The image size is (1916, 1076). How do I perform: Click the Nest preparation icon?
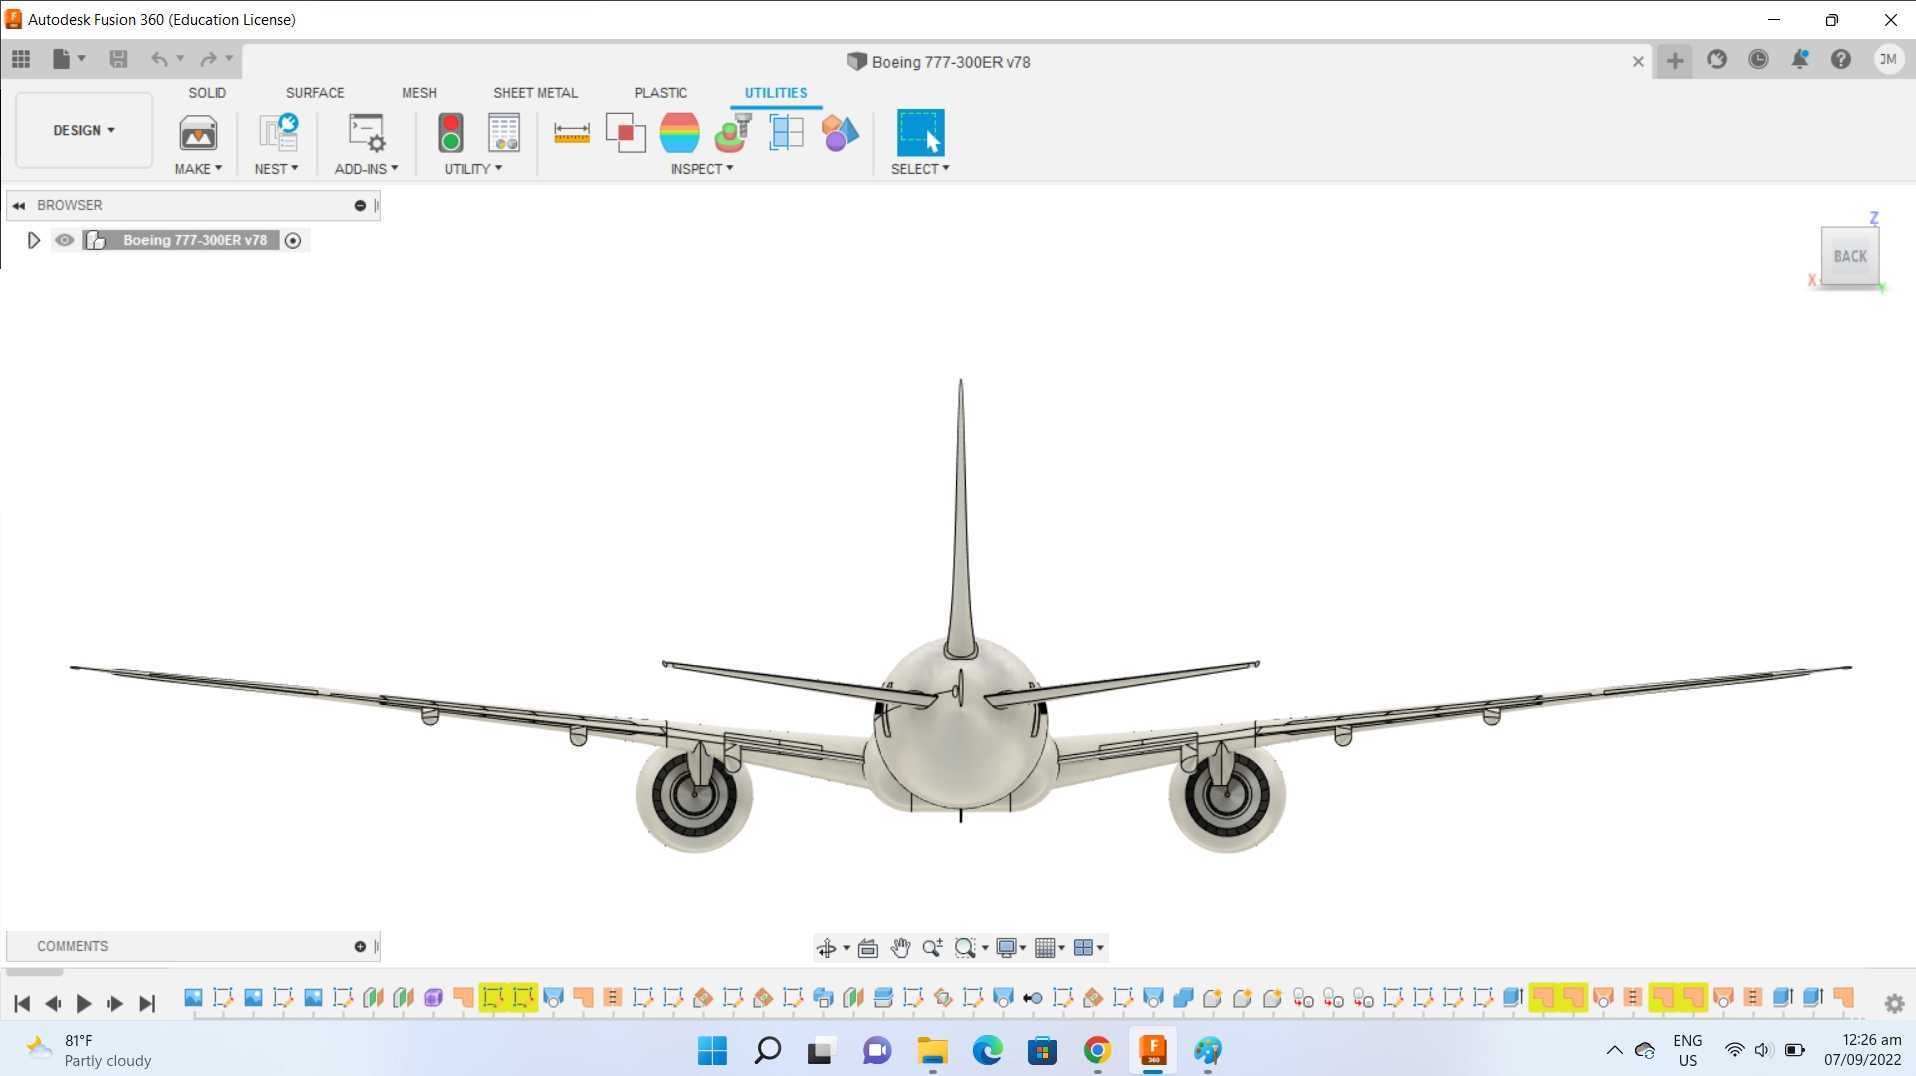[x=278, y=133]
